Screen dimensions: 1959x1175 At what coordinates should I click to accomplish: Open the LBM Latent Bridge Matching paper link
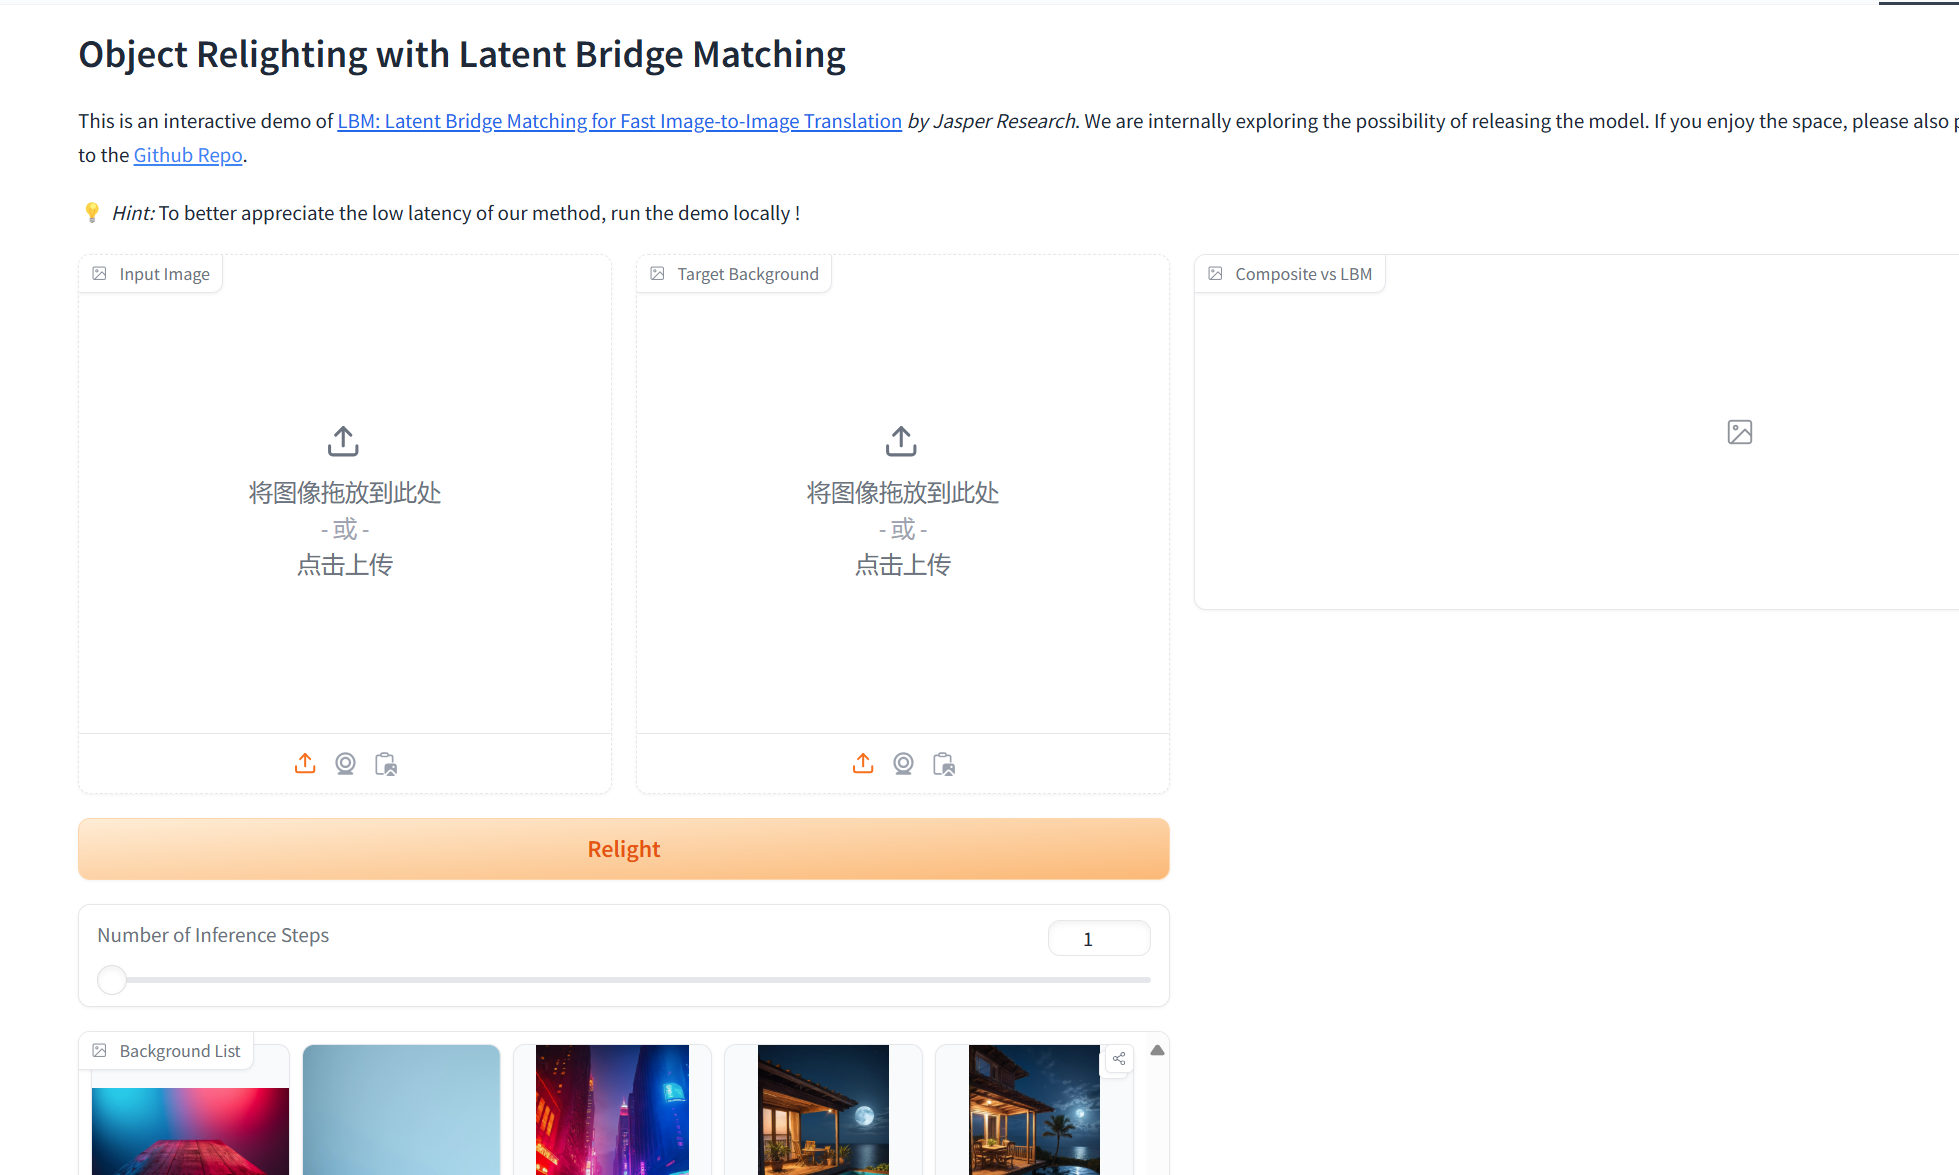coord(619,121)
